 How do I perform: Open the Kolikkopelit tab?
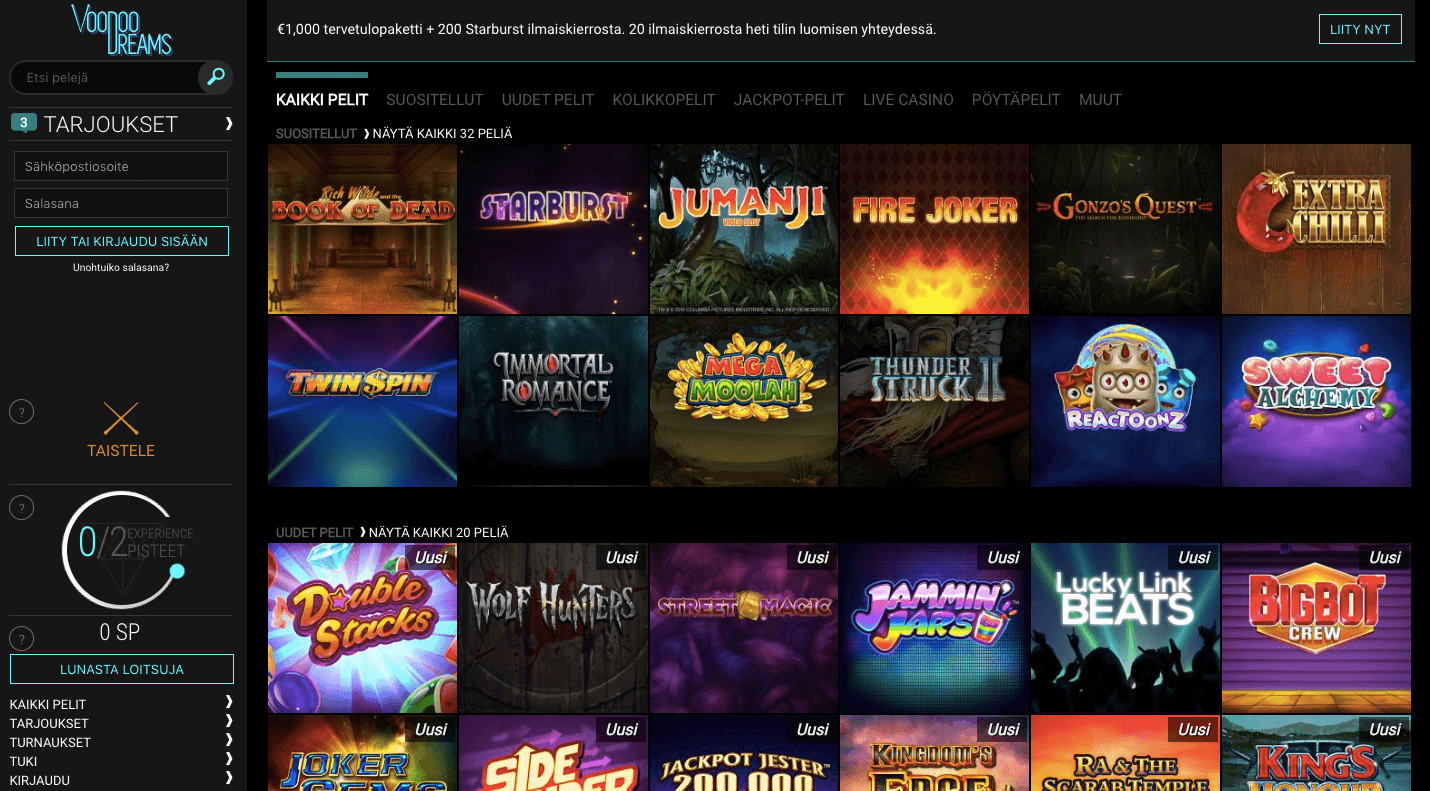point(664,100)
